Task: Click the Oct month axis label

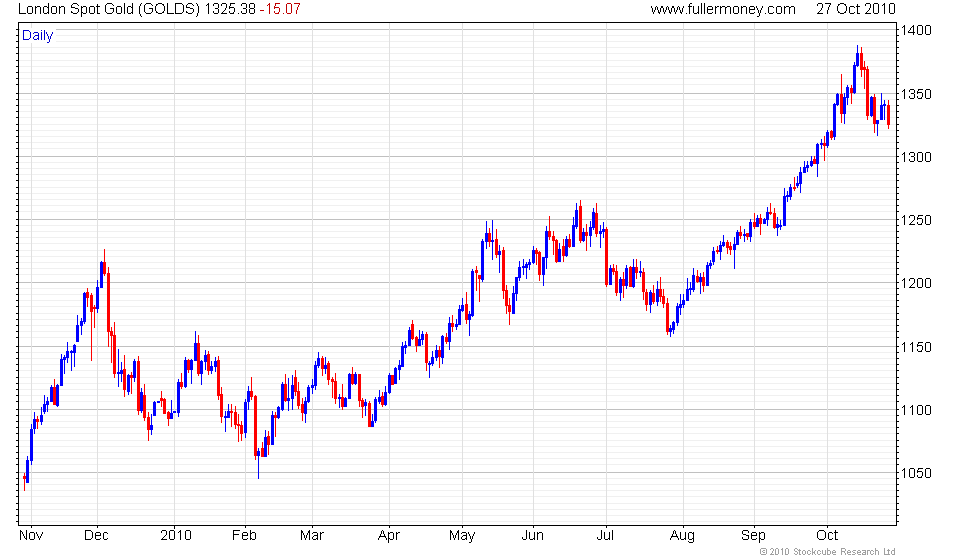Action: (827, 536)
